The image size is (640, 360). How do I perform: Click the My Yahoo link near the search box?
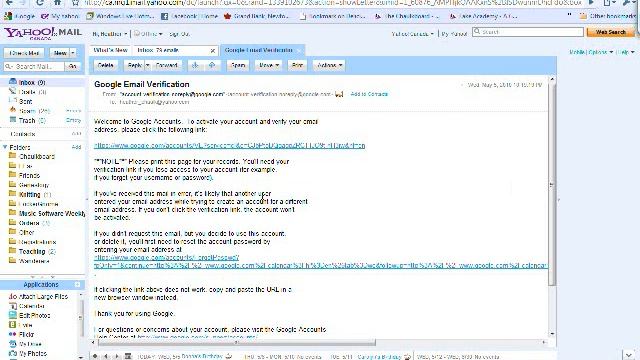tap(454, 34)
